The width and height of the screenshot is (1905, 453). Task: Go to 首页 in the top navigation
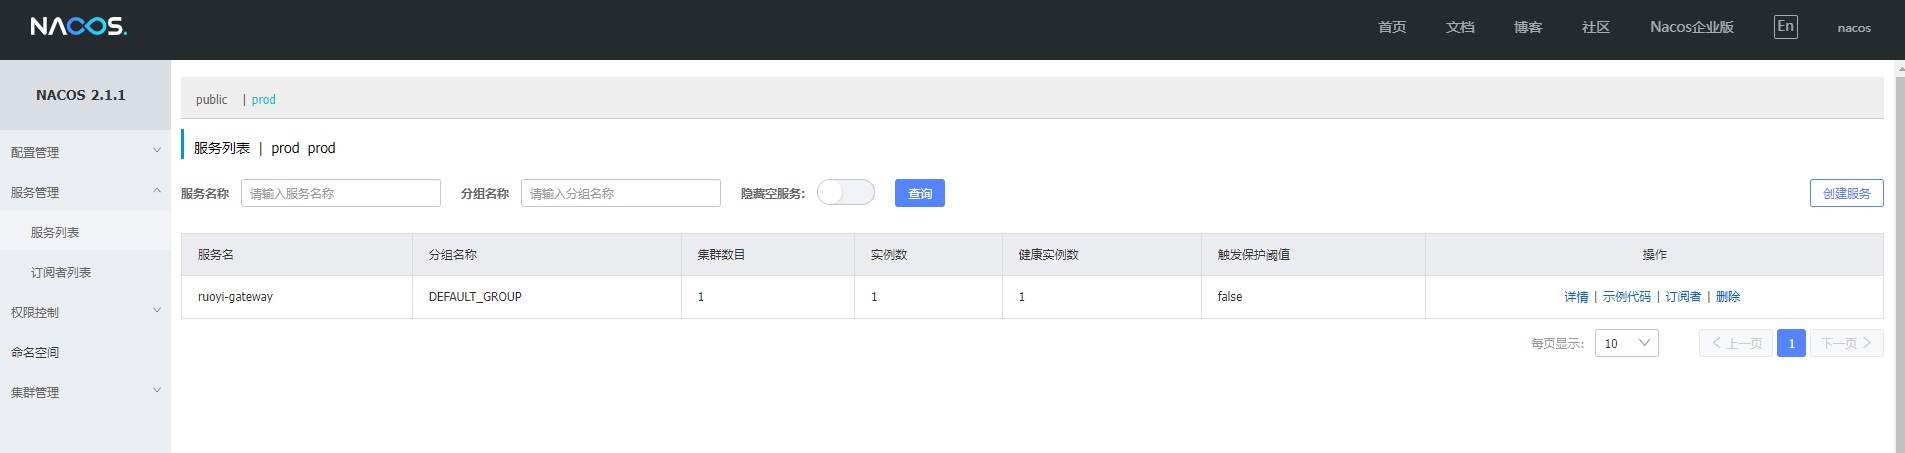[x=1392, y=27]
